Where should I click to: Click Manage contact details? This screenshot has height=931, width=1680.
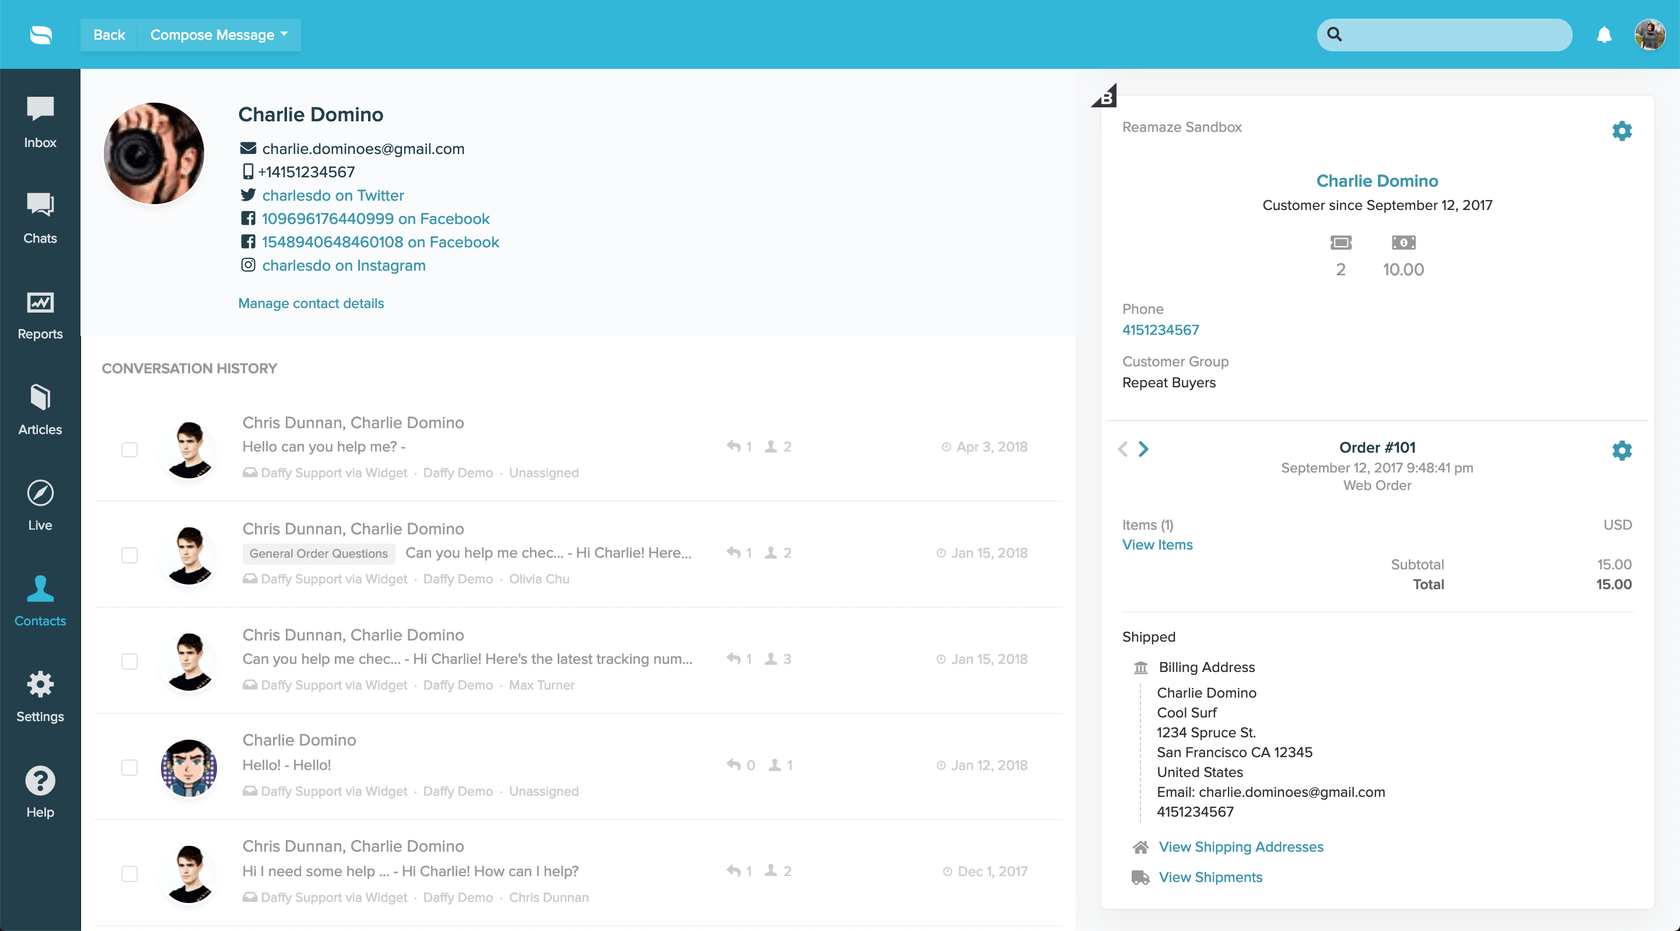310,303
